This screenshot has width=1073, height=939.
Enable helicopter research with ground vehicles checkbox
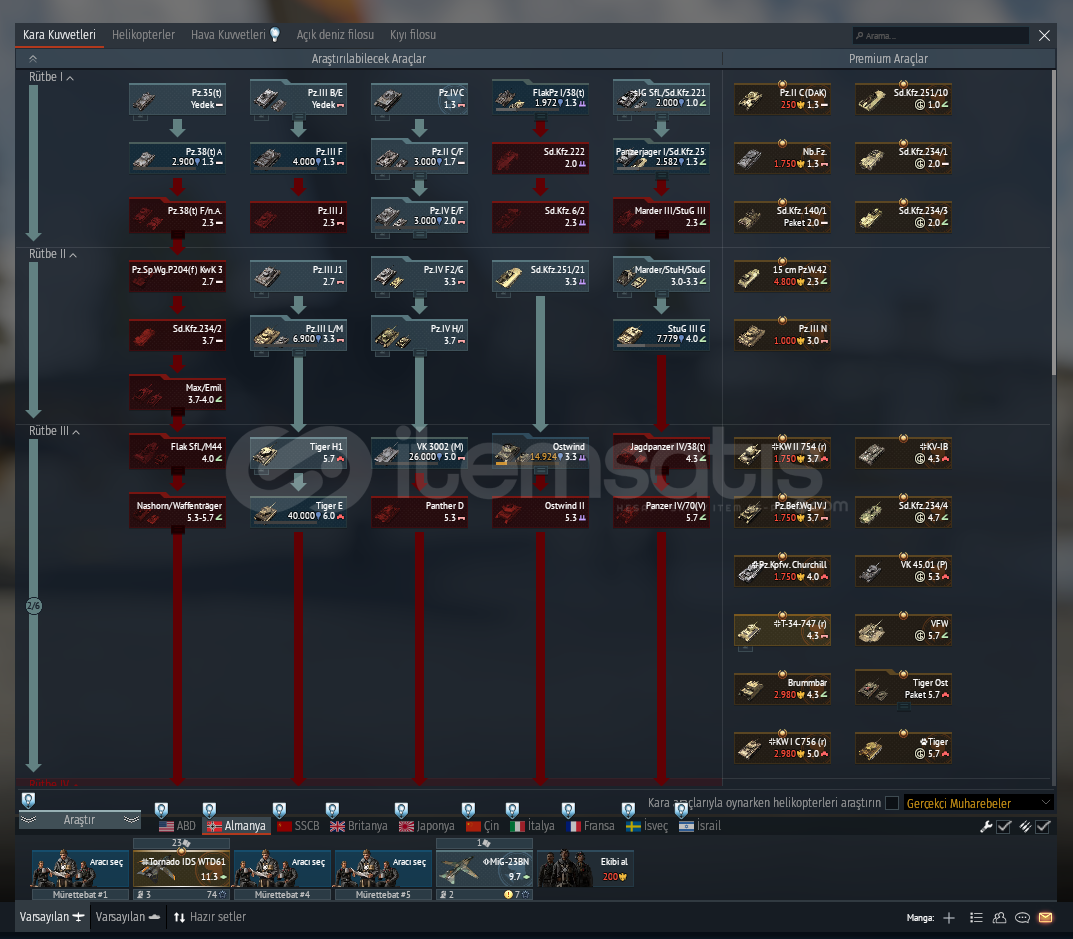tap(892, 803)
